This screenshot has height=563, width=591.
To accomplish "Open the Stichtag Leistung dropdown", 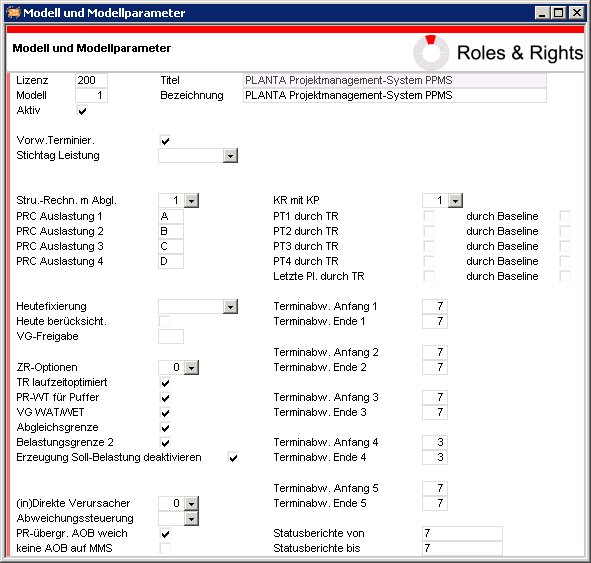I will (230, 156).
